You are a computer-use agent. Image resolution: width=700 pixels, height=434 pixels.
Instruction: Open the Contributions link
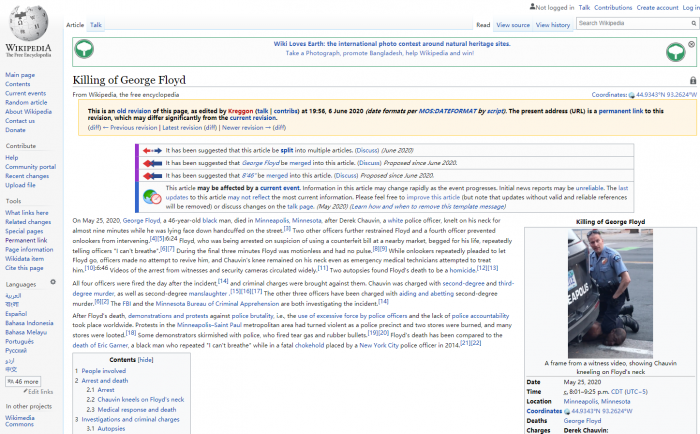pos(613,8)
